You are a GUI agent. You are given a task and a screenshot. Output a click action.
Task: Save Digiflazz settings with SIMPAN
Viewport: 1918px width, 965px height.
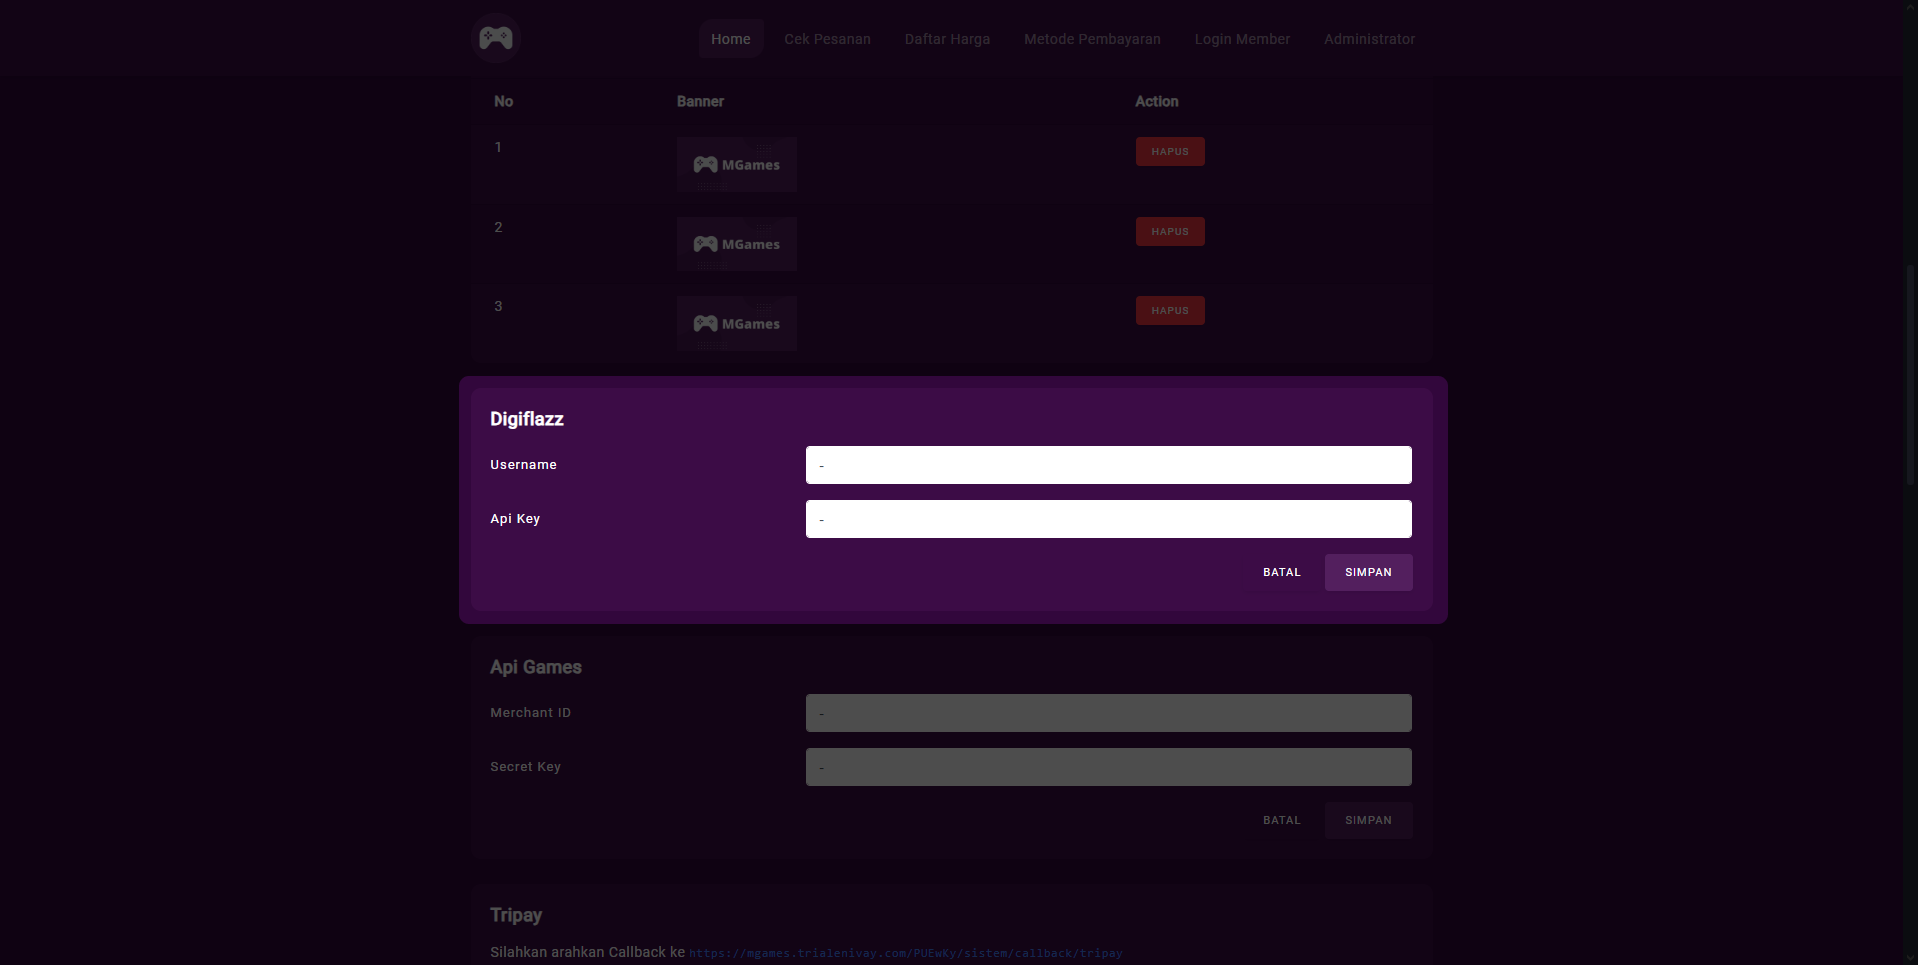[1368, 573]
